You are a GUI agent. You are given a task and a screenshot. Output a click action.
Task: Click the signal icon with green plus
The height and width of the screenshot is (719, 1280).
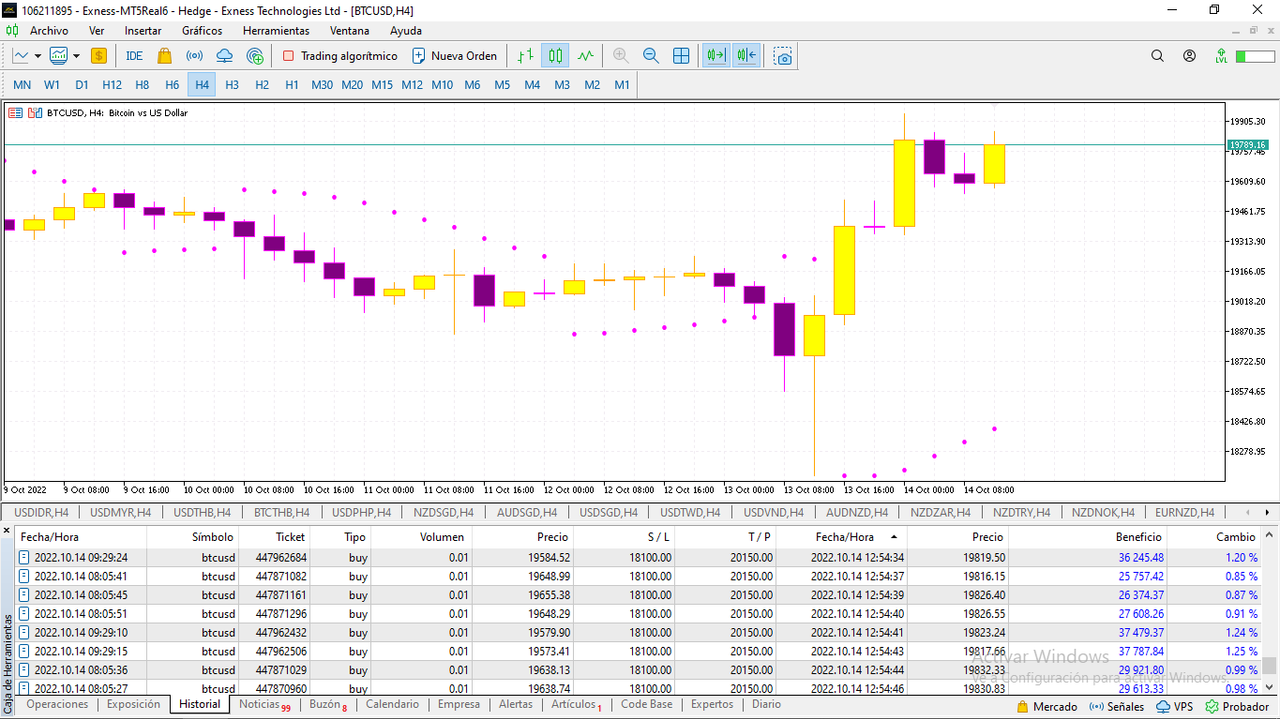coord(255,56)
